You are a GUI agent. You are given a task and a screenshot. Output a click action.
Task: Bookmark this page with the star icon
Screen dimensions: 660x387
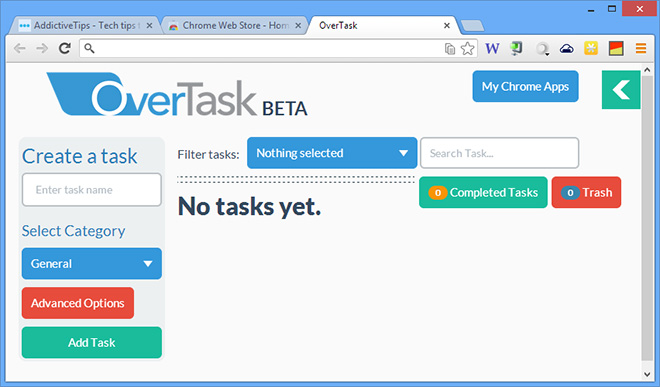(467, 49)
